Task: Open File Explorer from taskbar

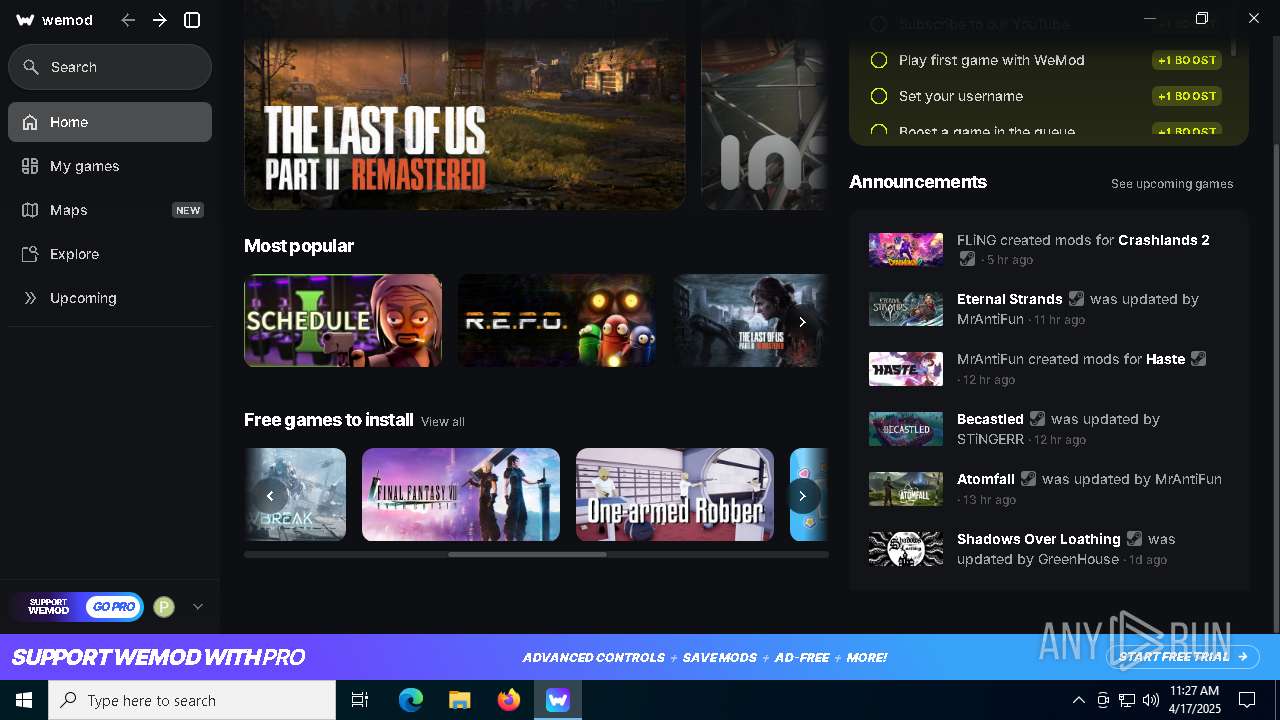Action: point(460,700)
